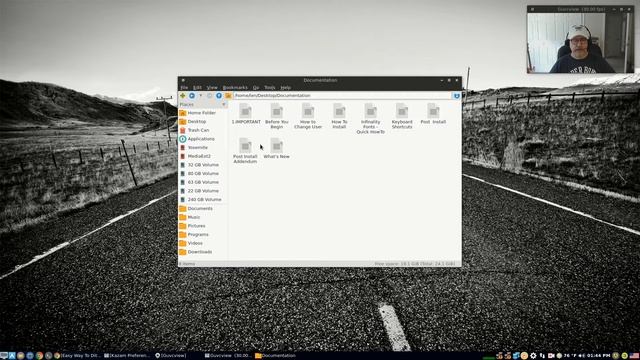Switch to the Guvcview (30.00 fps) taskbar entry
This screenshot has height=360, width=640.
[x=228, y=356]
